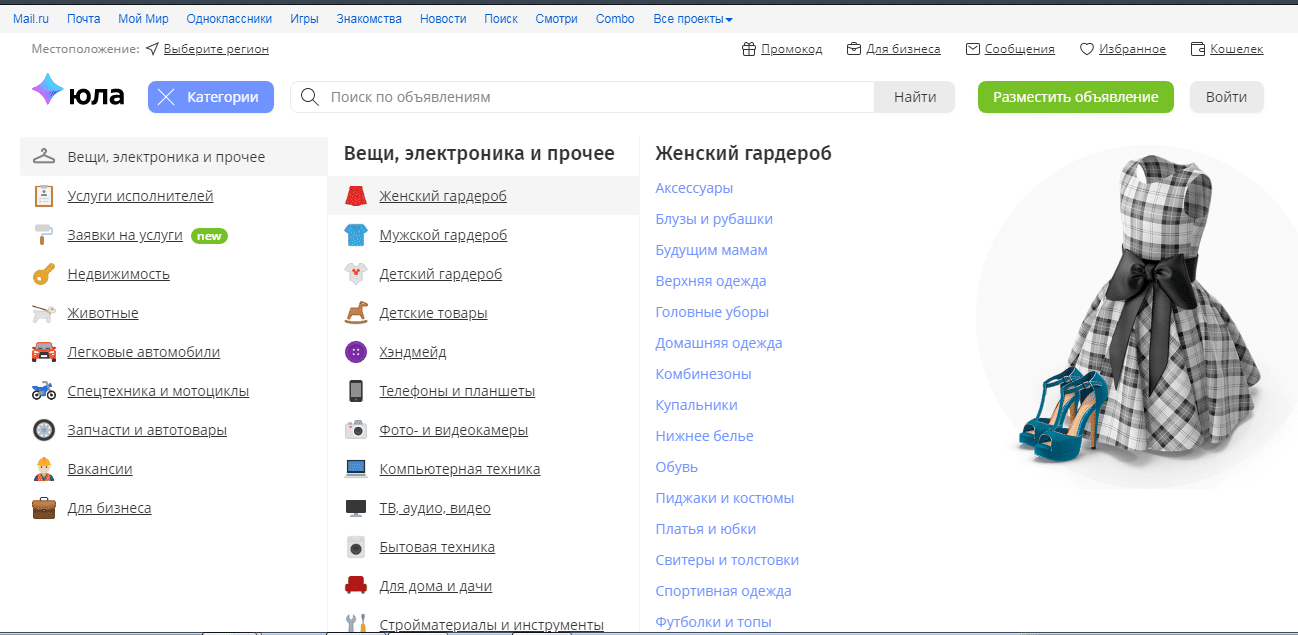Open Одноклассники in the top bar
Viewport: 1298px width, 635px height.
pyautogui.click(x=229, y=19)
